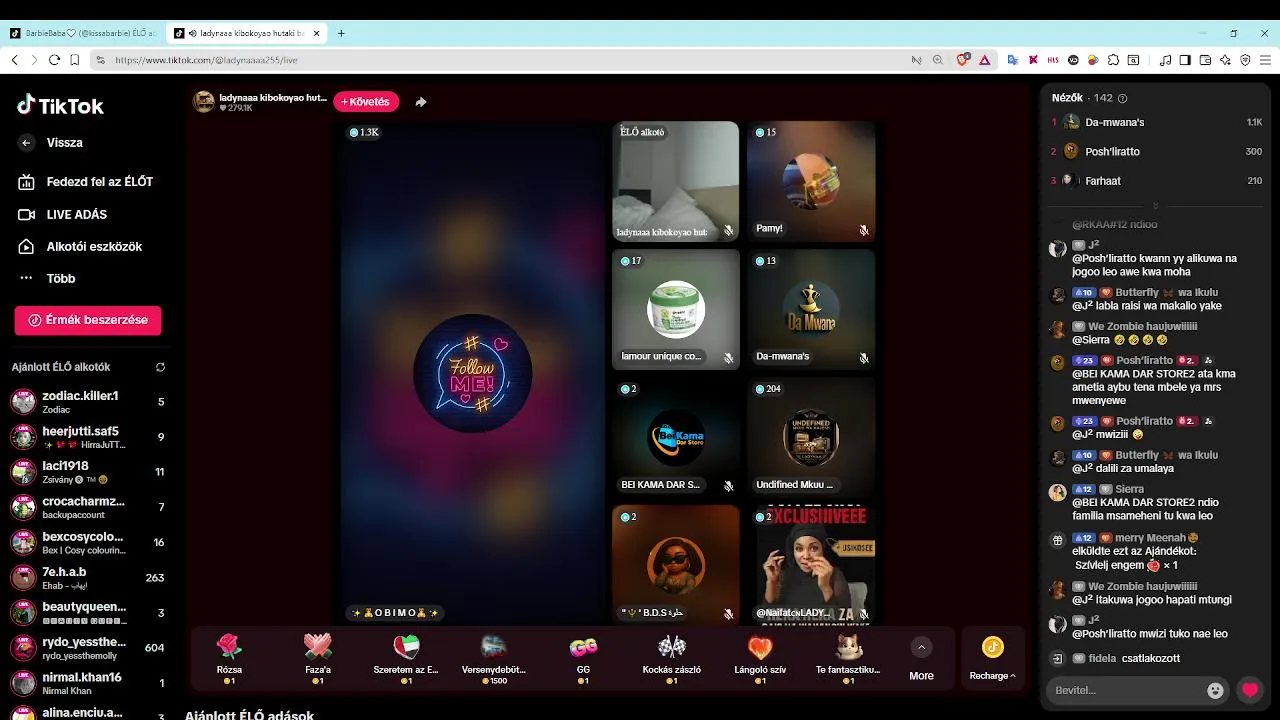Open Brave Rewards triangle icon
The height and width of the screenshot is (720, 1280).
point(984,60)
